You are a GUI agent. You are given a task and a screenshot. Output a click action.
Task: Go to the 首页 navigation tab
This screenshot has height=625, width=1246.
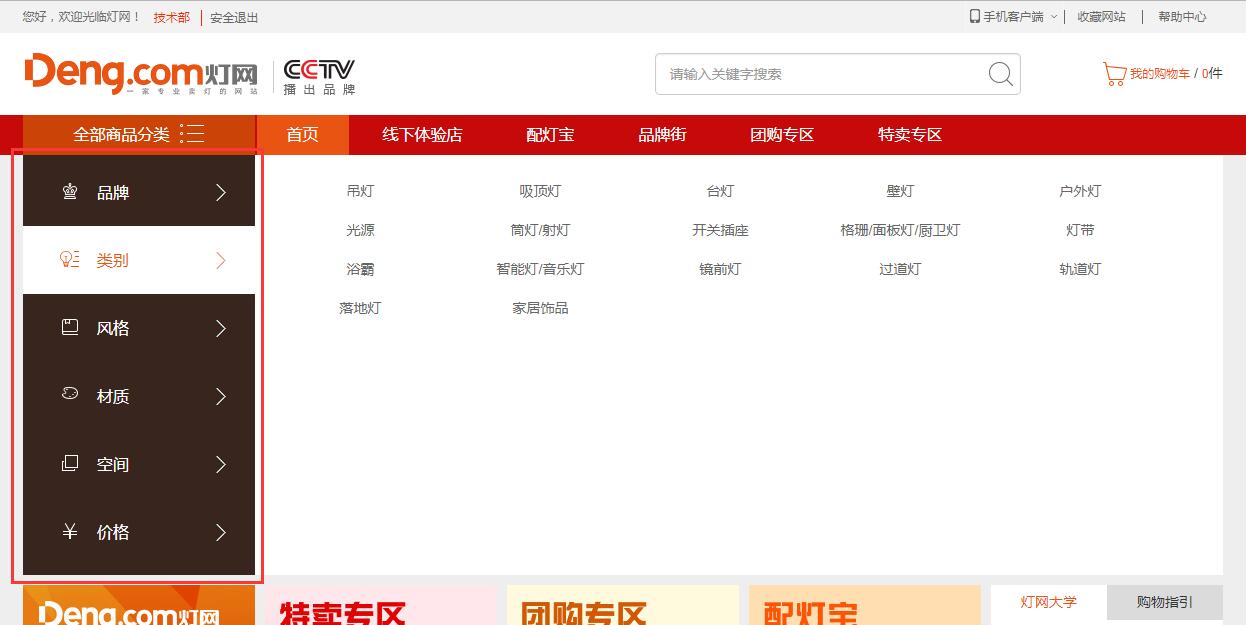click(x=303, y=135)
